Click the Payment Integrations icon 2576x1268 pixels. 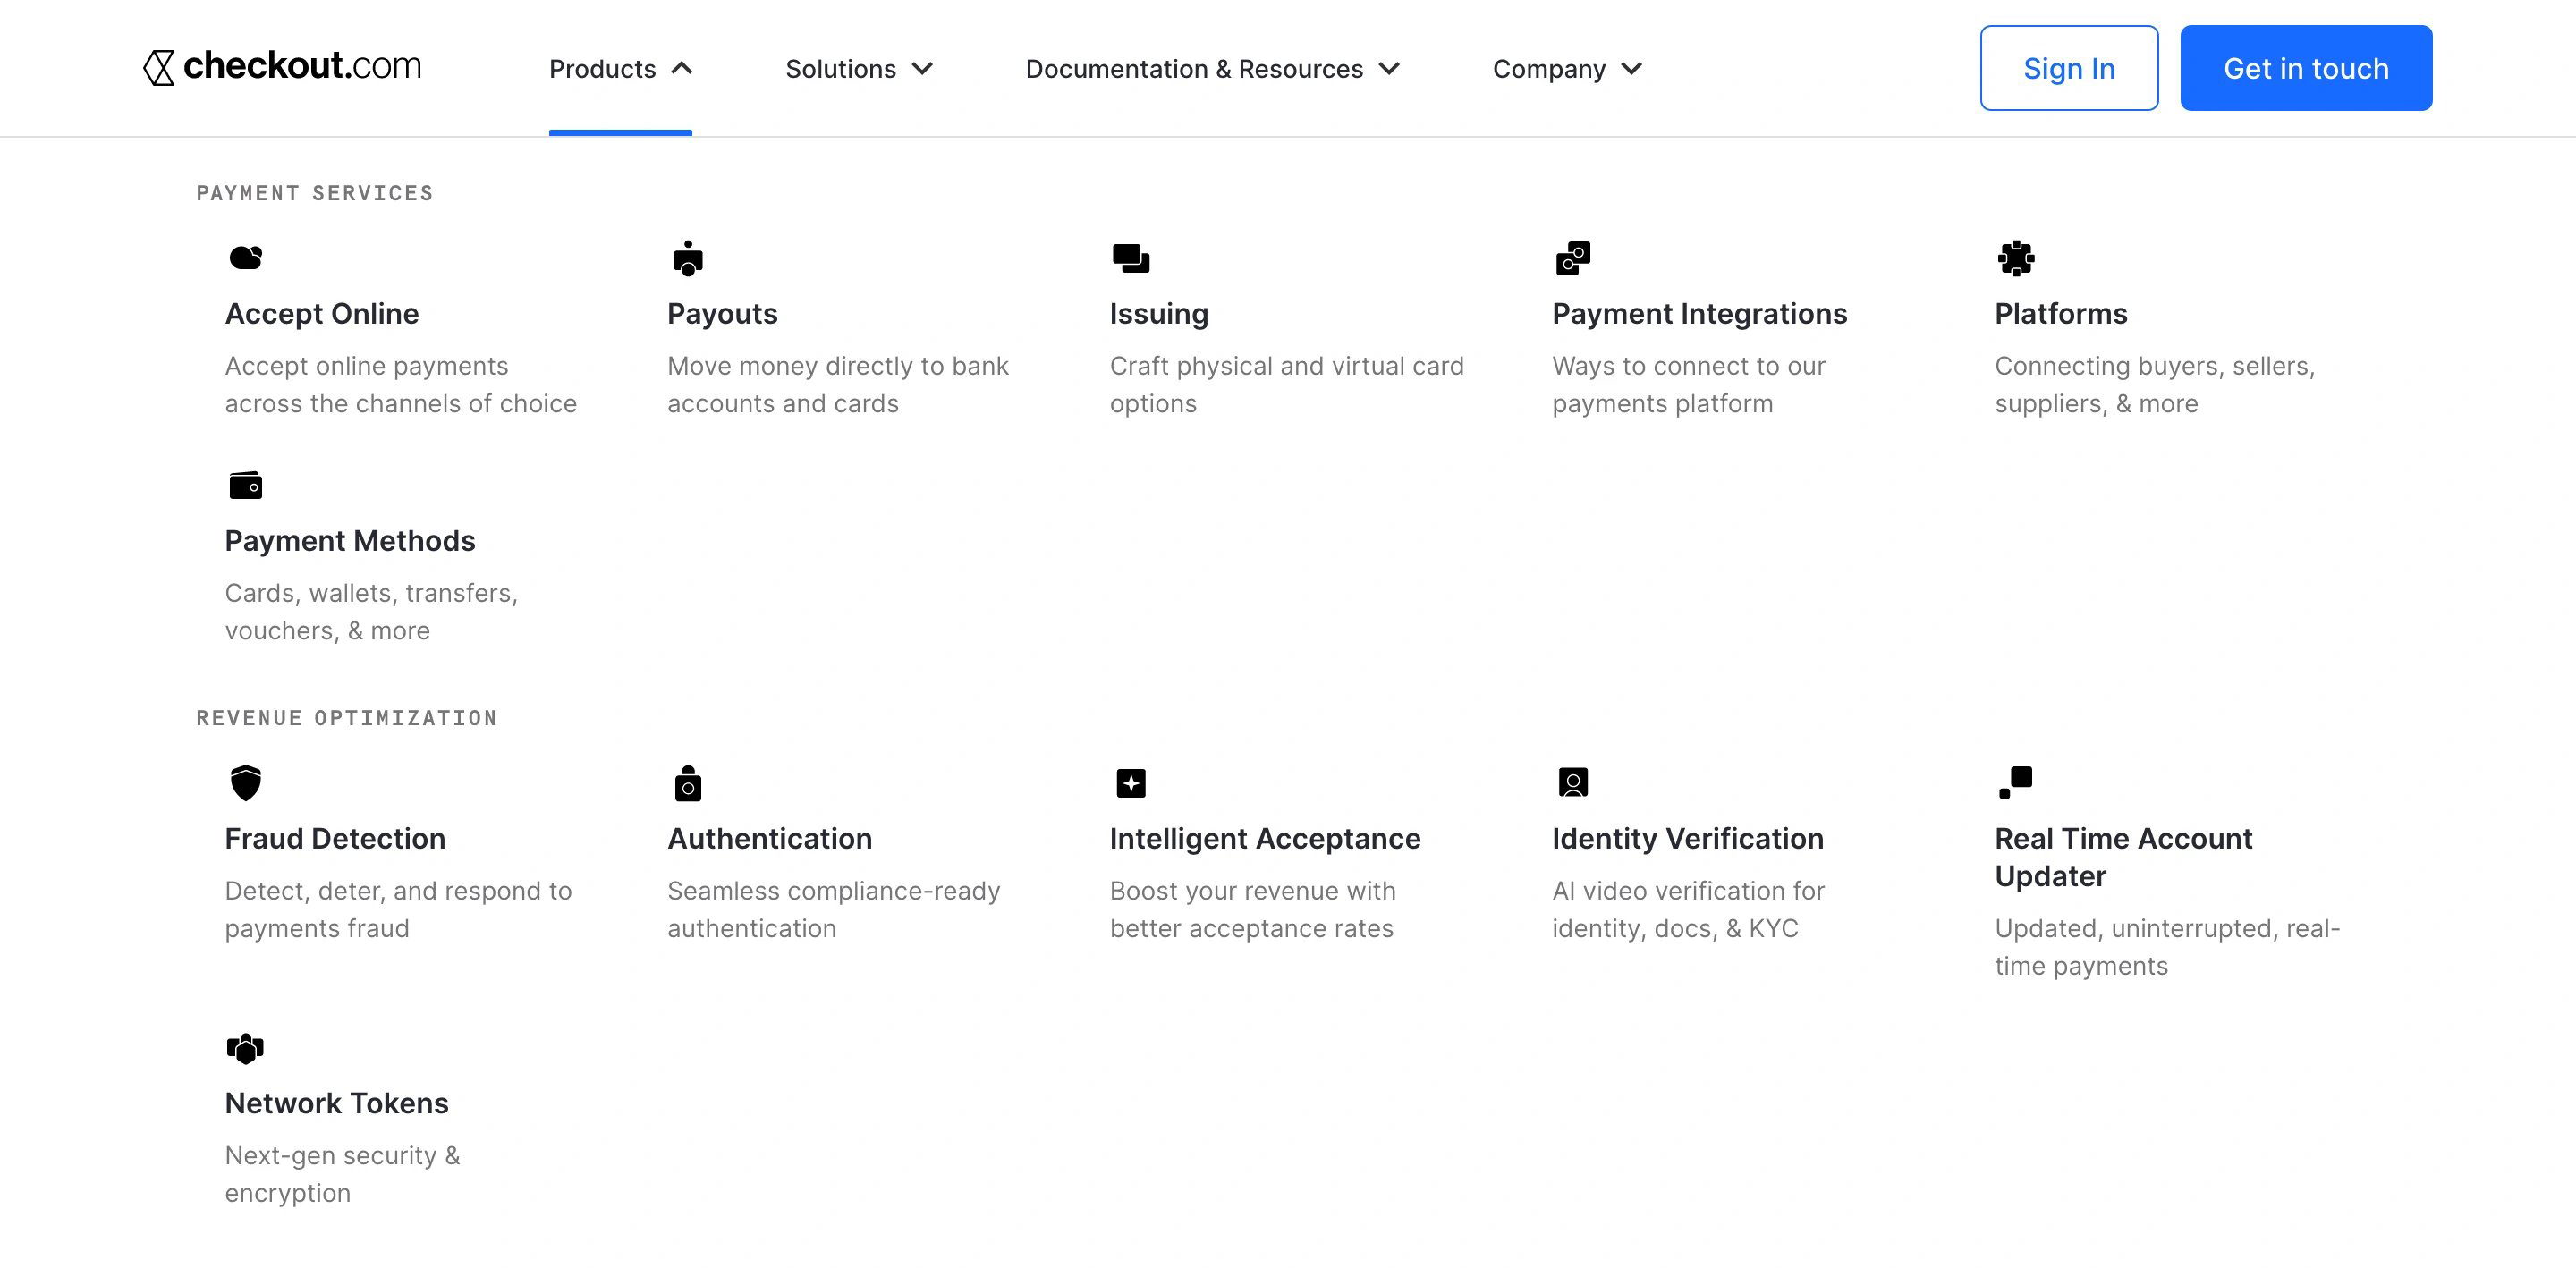coord(1573,258)
